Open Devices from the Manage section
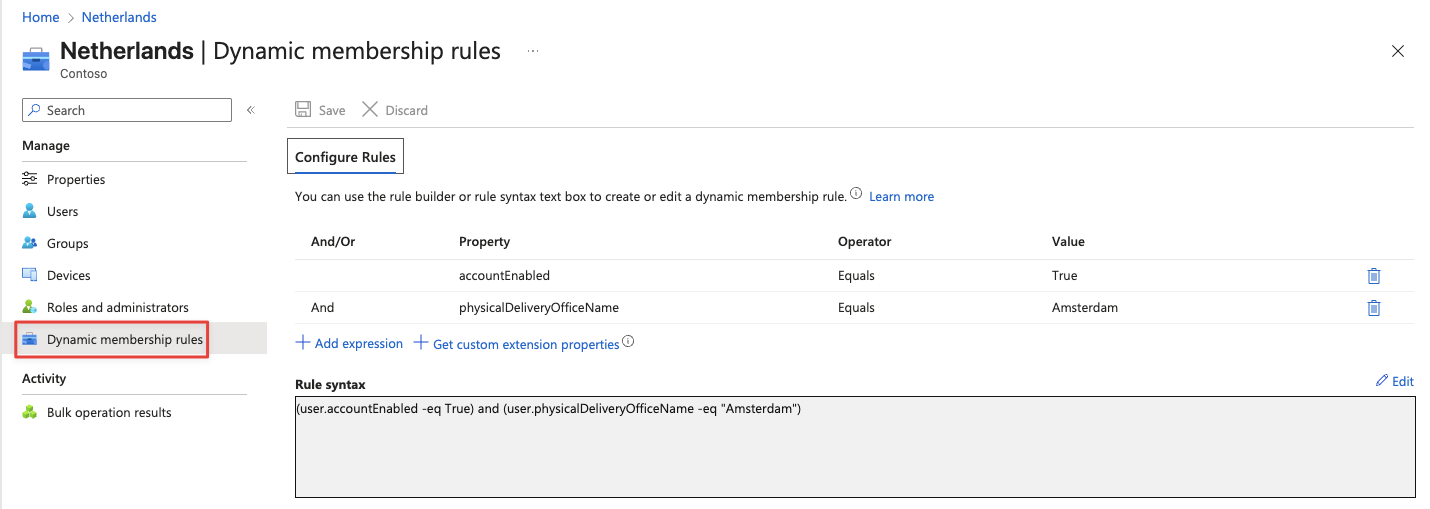1430x509 pixels. (x=68, y=276)
